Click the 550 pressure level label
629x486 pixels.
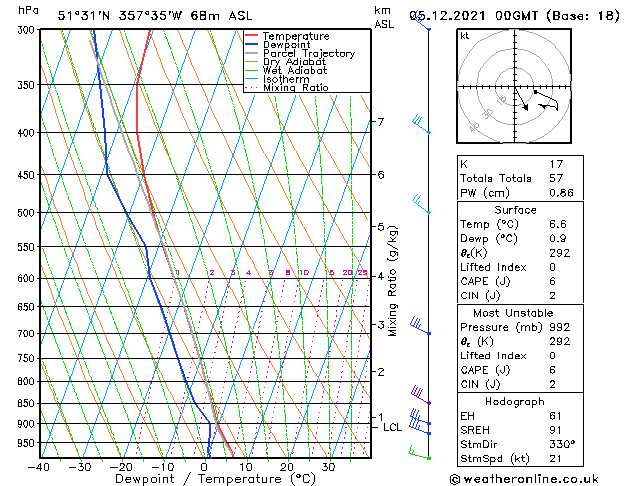(x=28, y=247)
